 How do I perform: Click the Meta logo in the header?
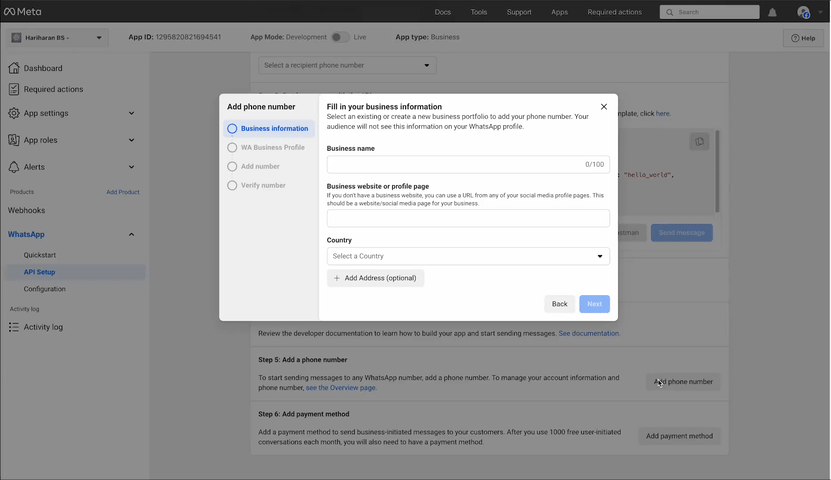pos(22,12)
